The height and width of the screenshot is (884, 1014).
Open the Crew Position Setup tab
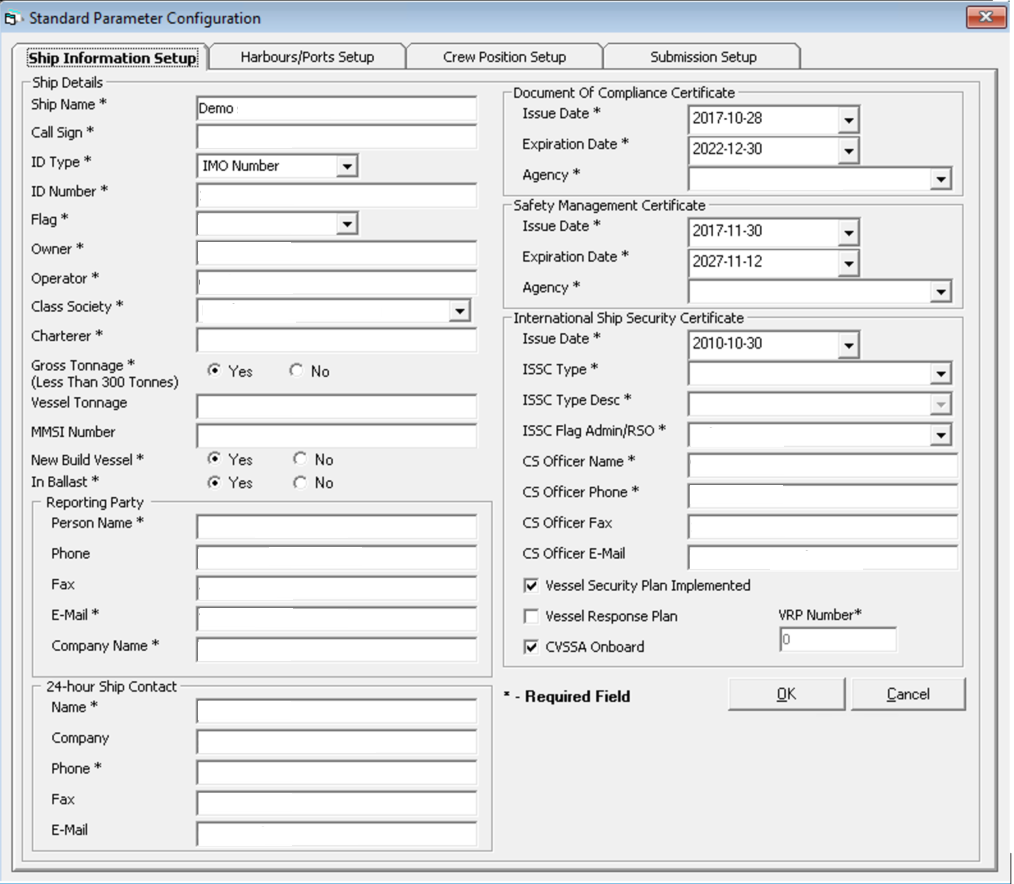(x=504, y=57)
